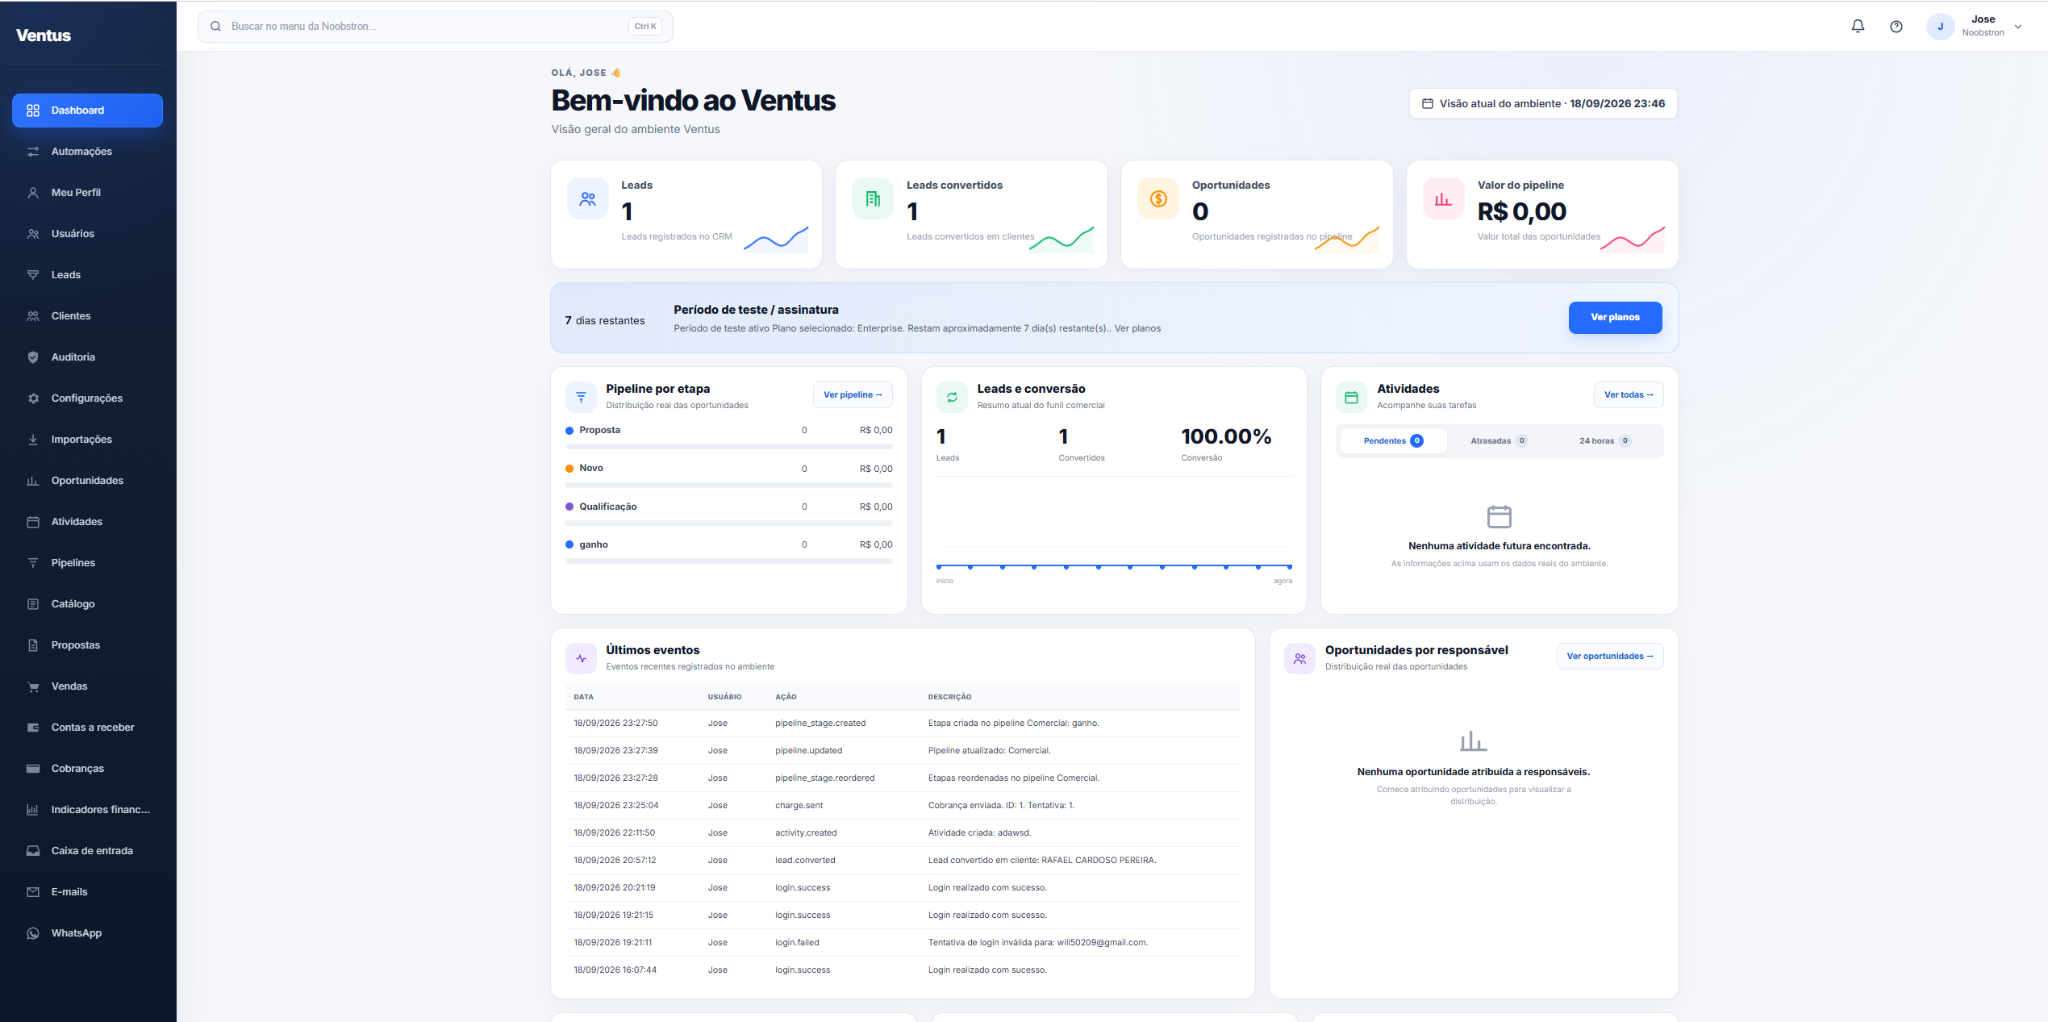This screenshot has width=2048, height=1022.
Task: Click the Leads funnel icon in sidebar
Action: pyautogui.click(x=33, y=275)
